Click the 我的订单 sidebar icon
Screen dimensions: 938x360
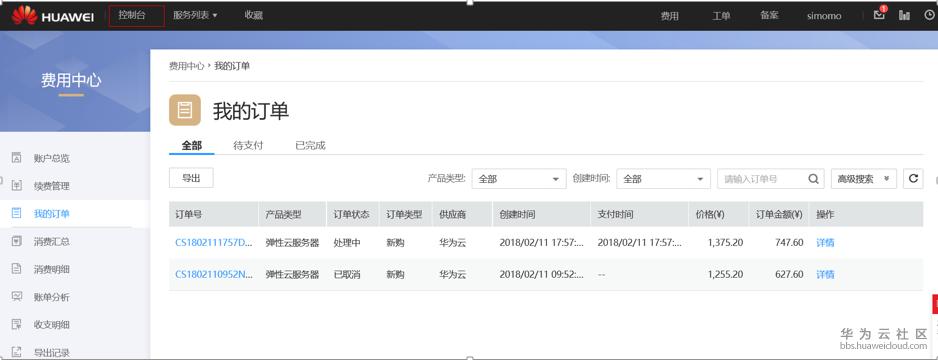click(17, 213)
